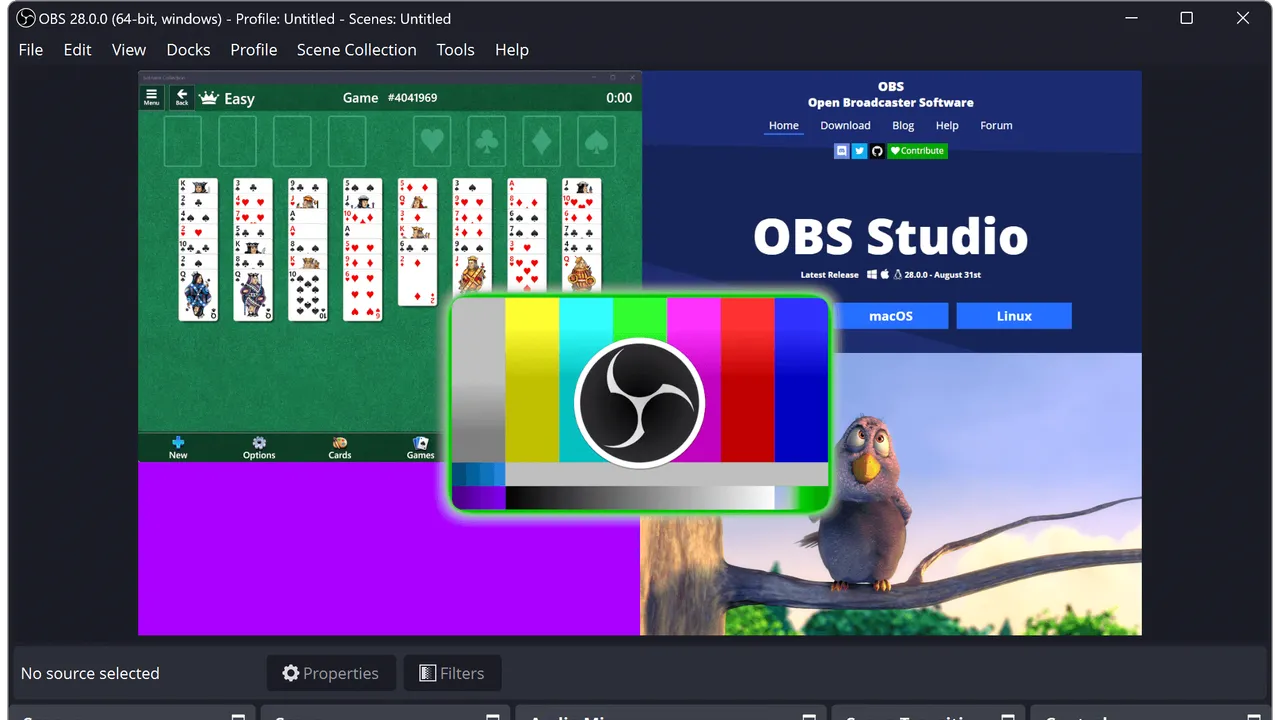Click the Back arrow in Solitaire
1280x720 pixels.
[x=182, y=97]
